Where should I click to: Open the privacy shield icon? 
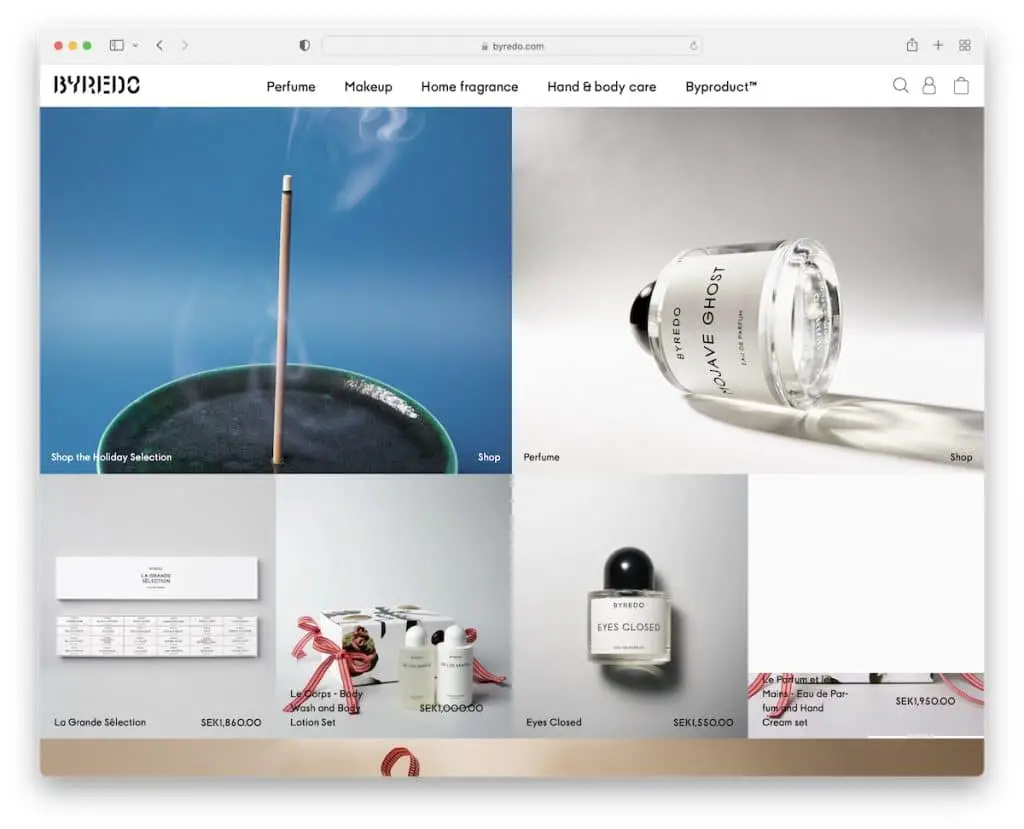coord(304,46)
